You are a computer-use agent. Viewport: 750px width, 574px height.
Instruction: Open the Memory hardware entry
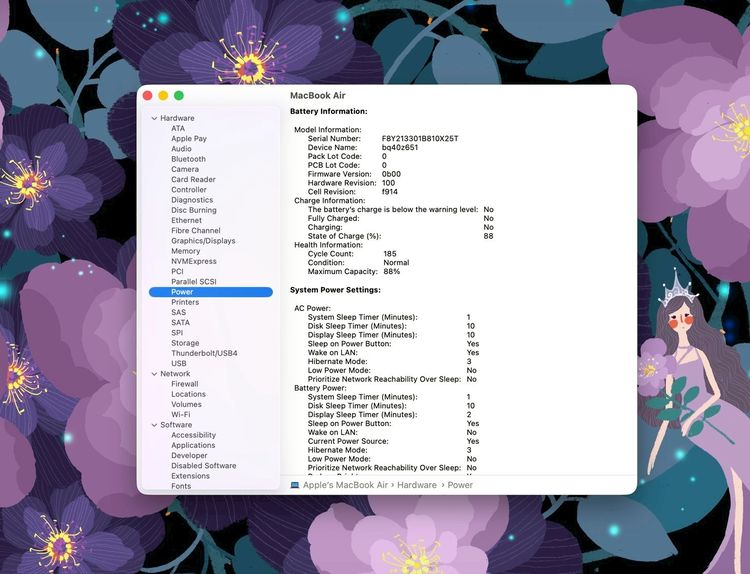(185, 251)
